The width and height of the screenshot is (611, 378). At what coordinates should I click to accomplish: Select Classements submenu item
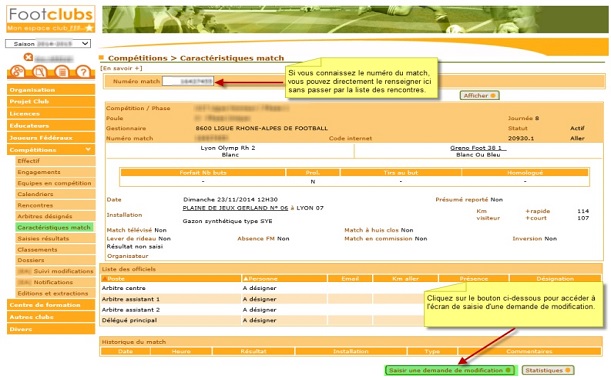point(55,249)
